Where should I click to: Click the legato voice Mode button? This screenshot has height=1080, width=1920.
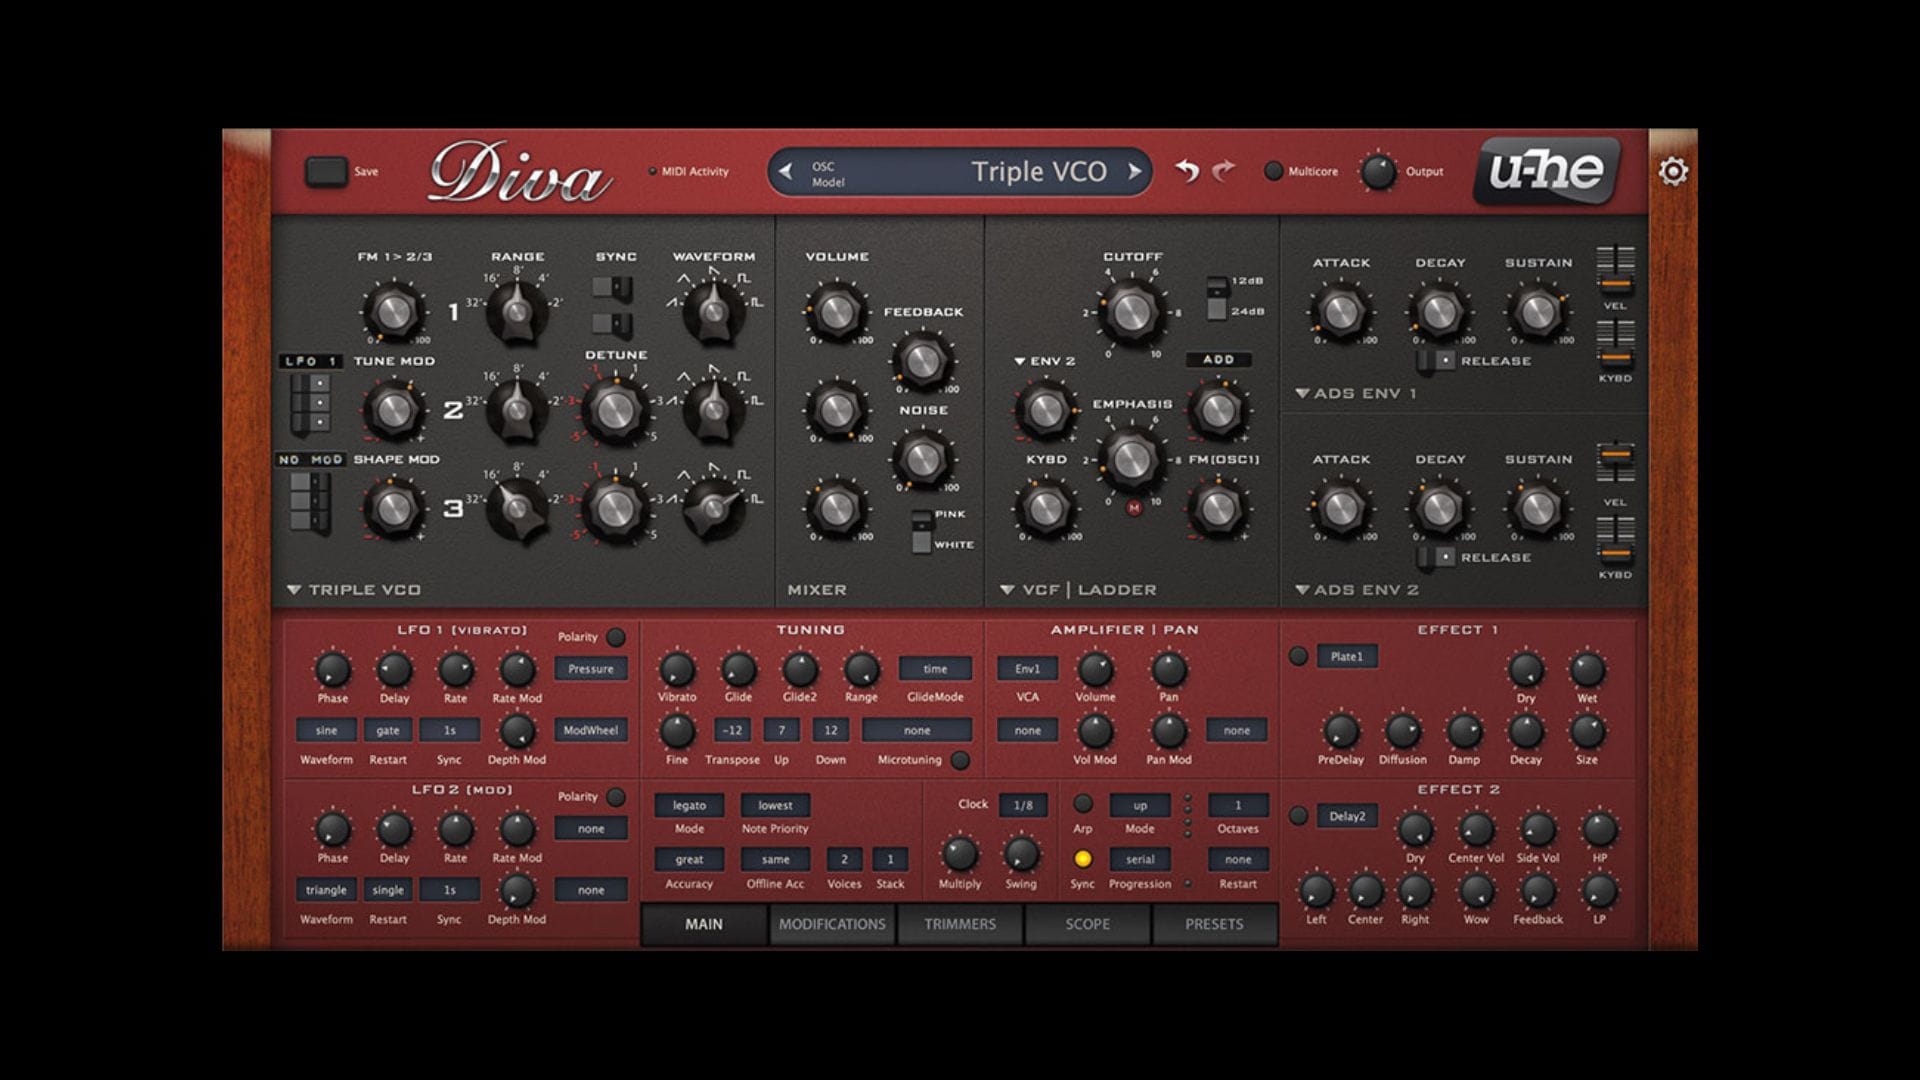coord(689,805)
